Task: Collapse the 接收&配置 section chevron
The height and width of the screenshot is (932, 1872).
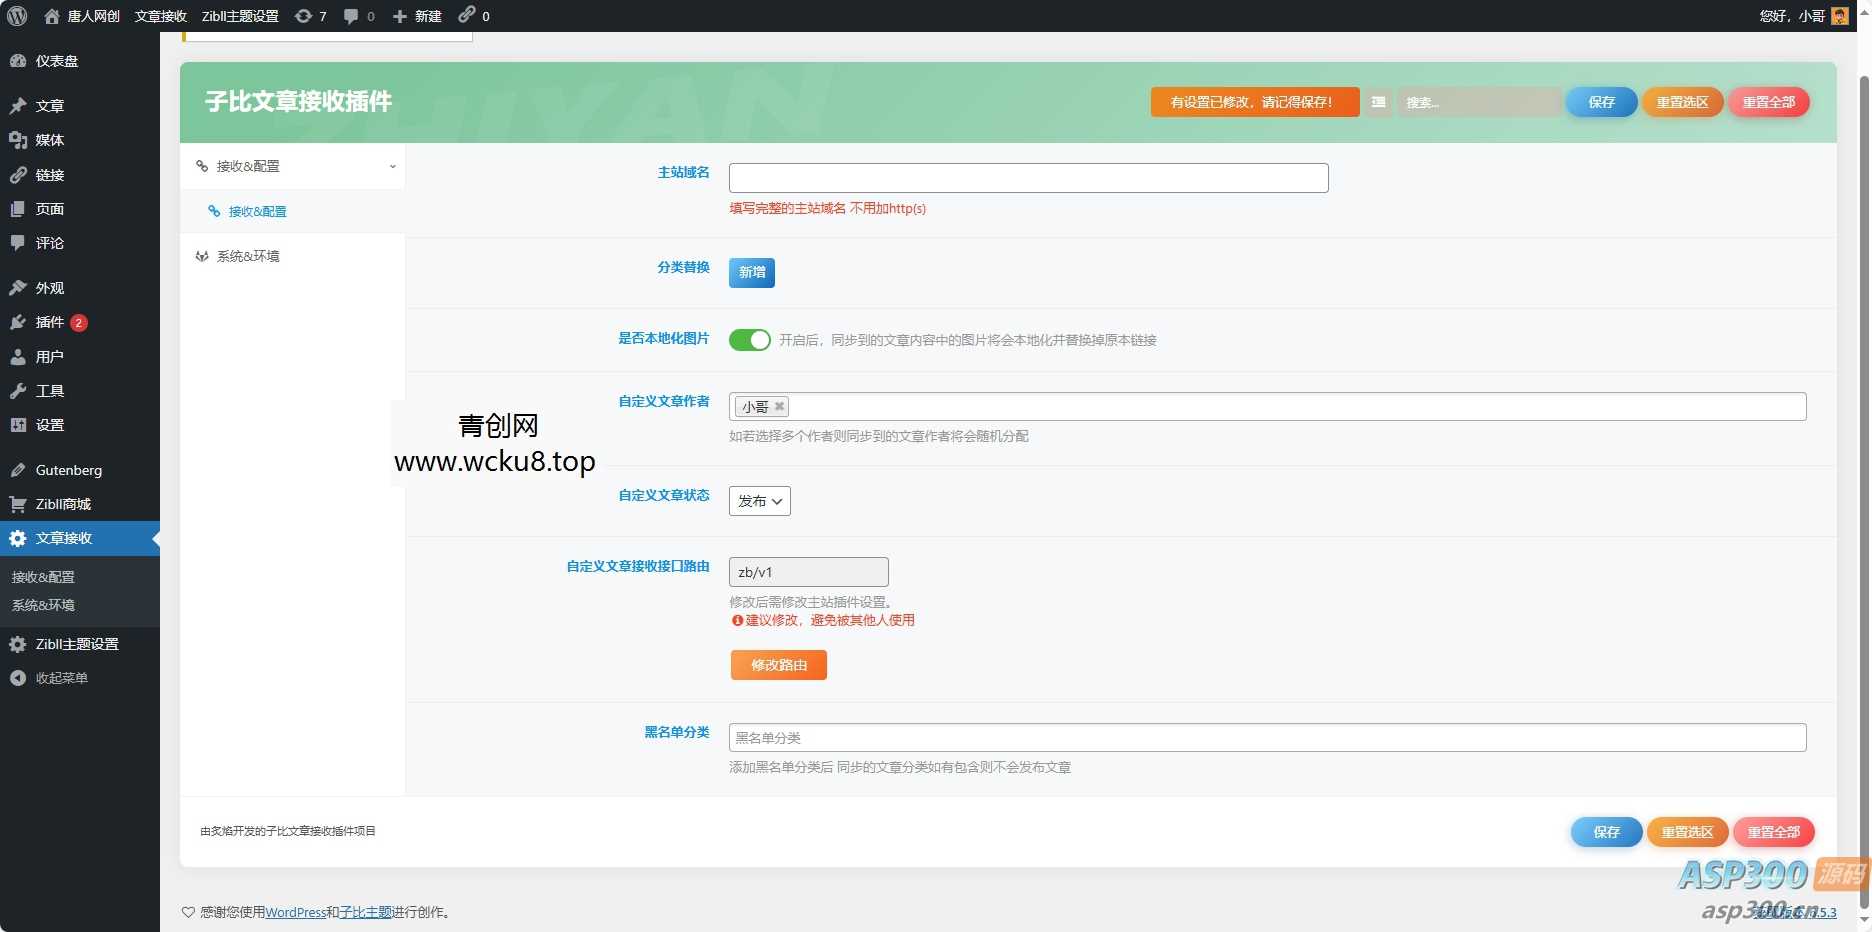Action: tap(392, 167)
